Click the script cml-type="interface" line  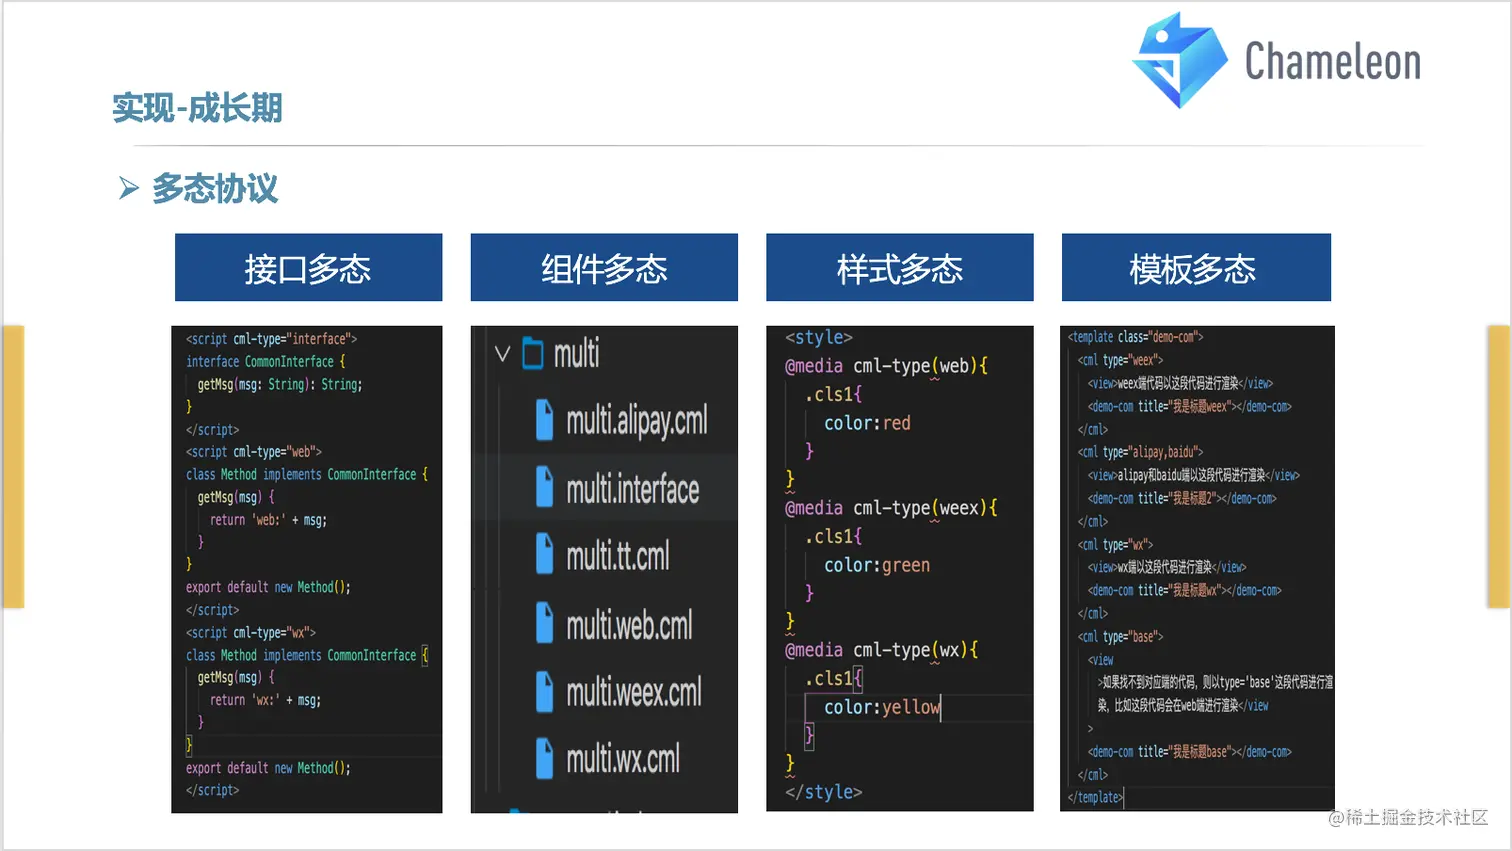tap(271, 339)
